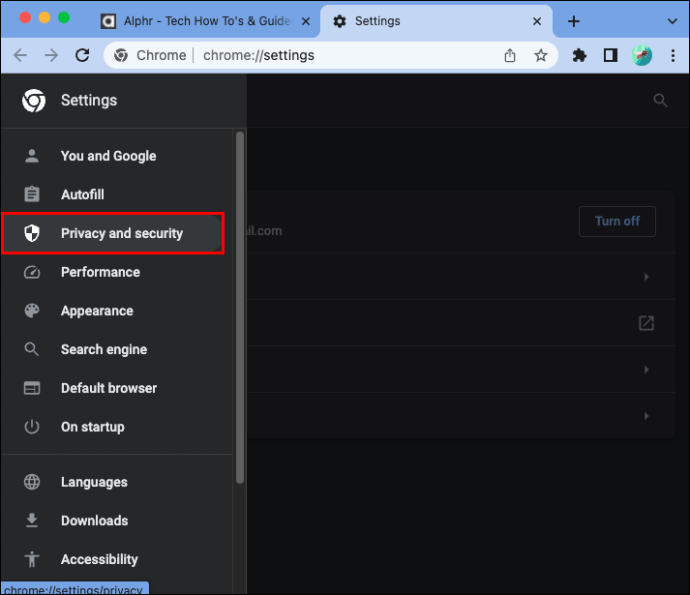Image resolution: width=690 pixels, height=595 pixels.
Task: Expand the last settings row arrow
Action: [646, 416]
